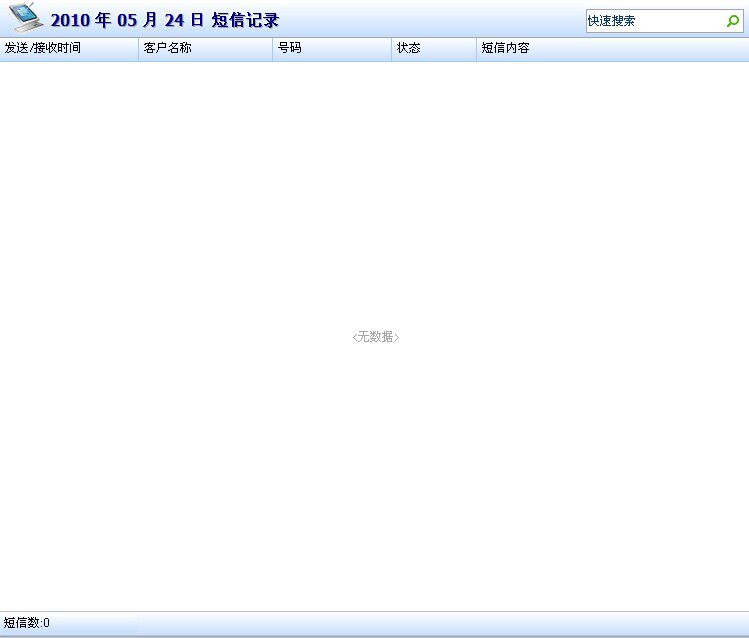Sort by 短信内容 column header
The height and width of the screenshot is (638, 749).
point(612,49)
